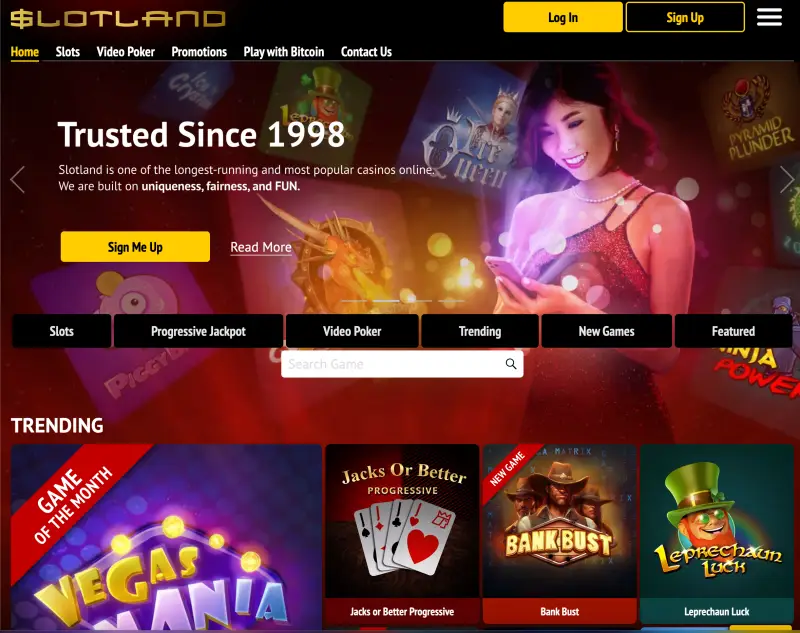Screen dimensions: 800x633
Task: Open Play with Bitcoin menu item
Action: 284,52
